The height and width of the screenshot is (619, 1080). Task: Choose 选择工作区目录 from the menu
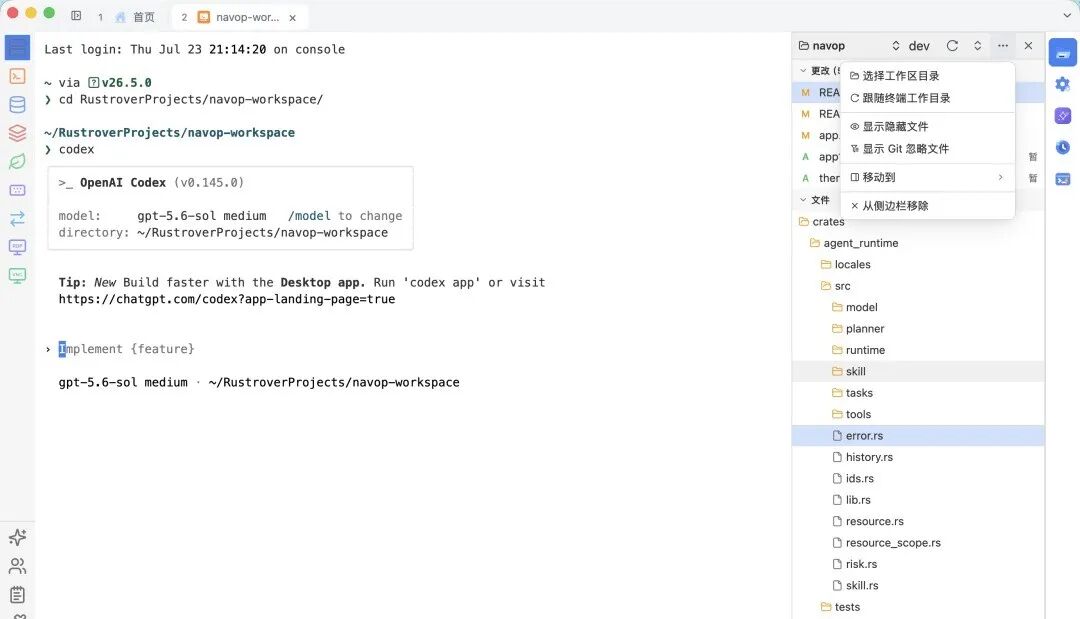927,76
